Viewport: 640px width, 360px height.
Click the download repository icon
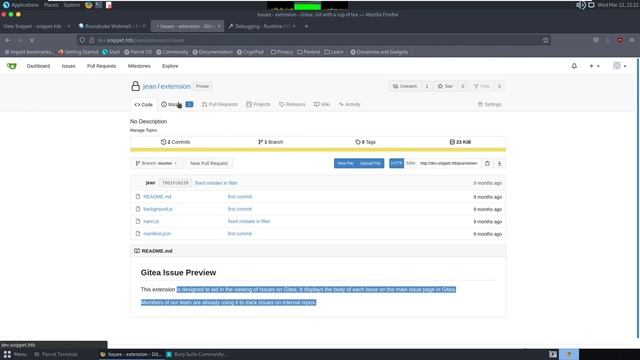point(499,163)
